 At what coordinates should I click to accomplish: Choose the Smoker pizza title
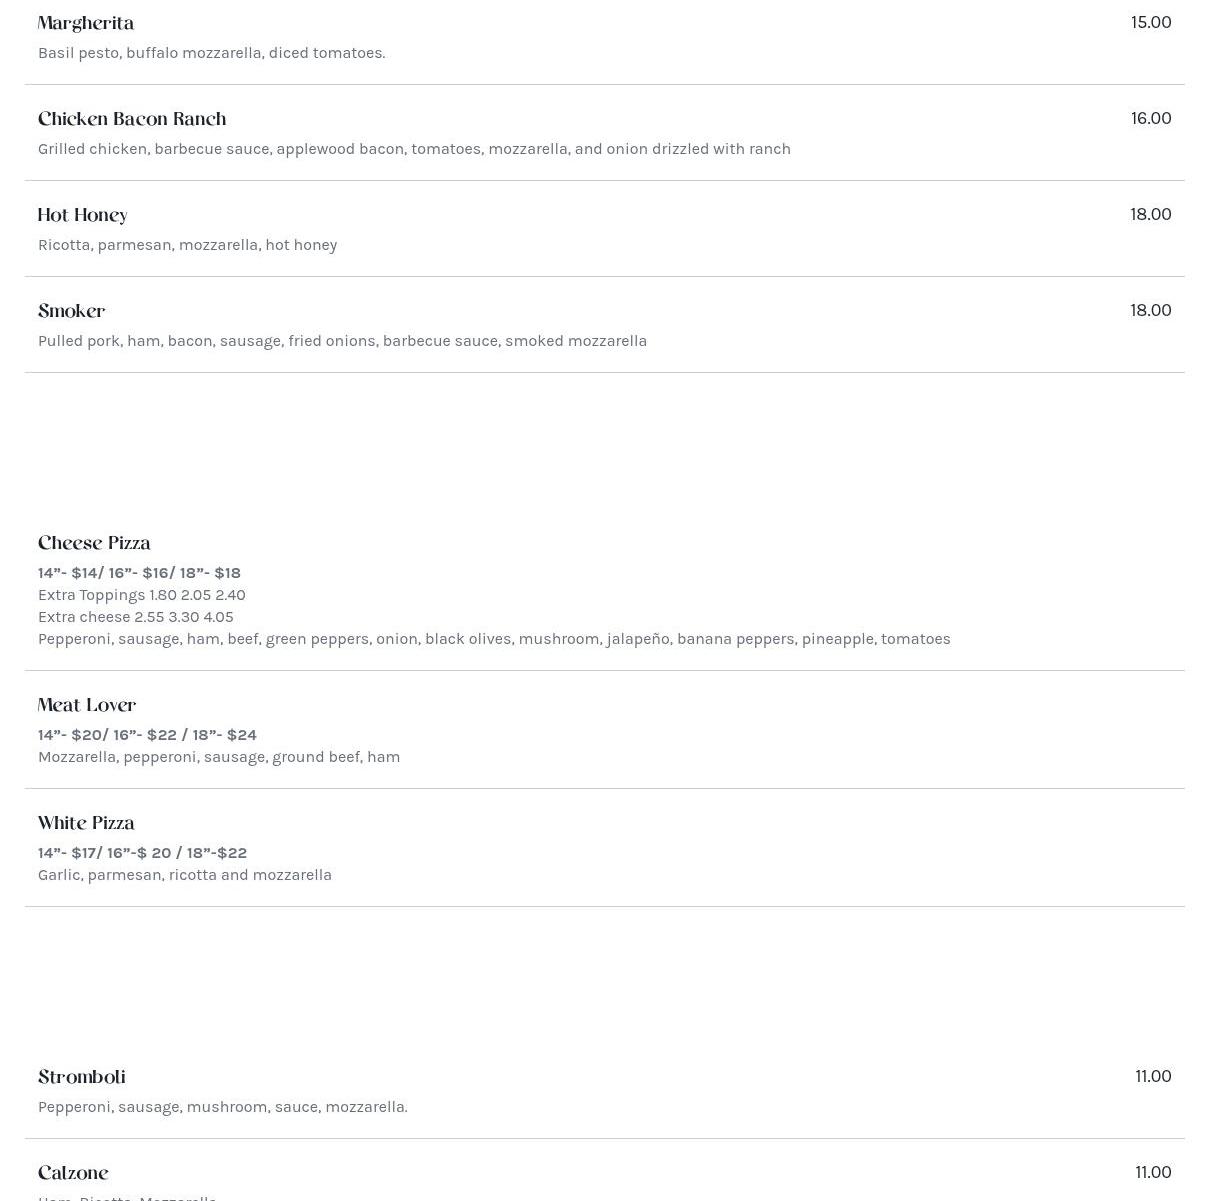pos(71,311)
